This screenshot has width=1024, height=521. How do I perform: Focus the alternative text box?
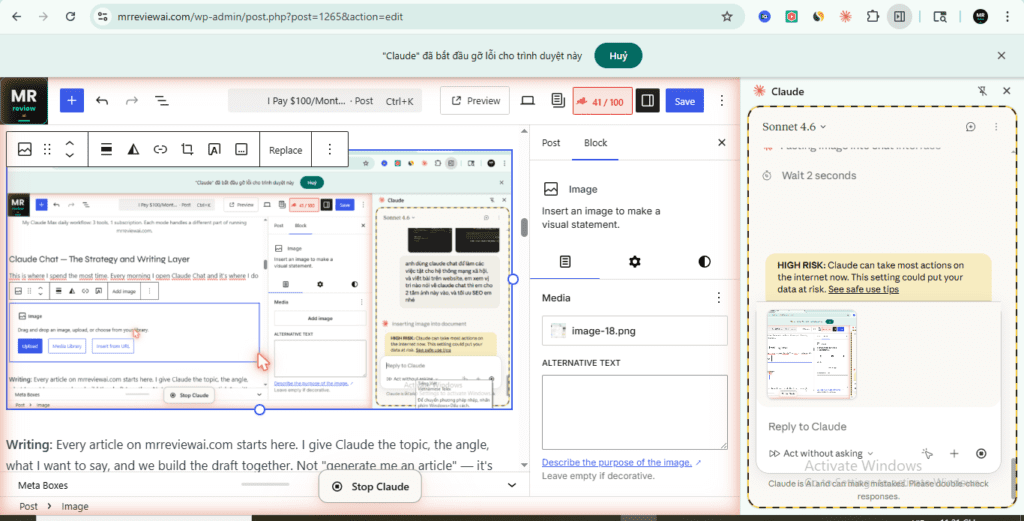[635, 412]
